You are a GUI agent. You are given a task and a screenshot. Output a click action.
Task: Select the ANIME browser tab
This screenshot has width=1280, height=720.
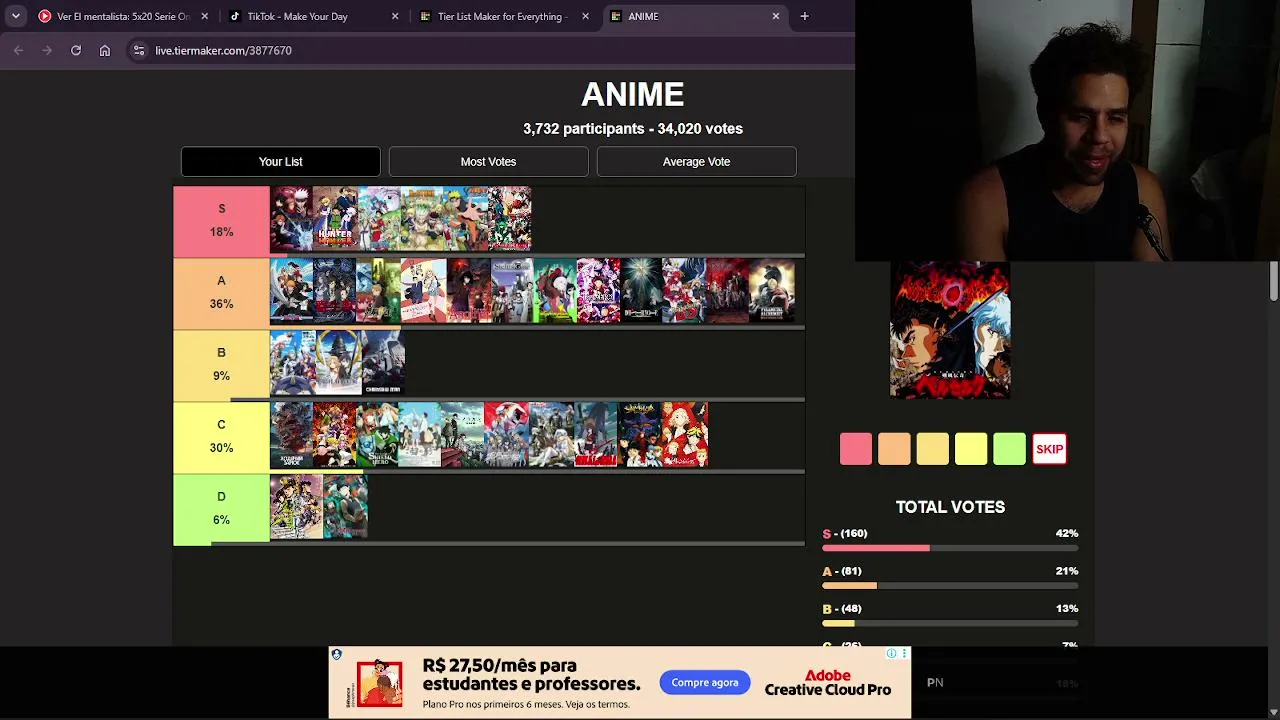click(x=695, y=16)
